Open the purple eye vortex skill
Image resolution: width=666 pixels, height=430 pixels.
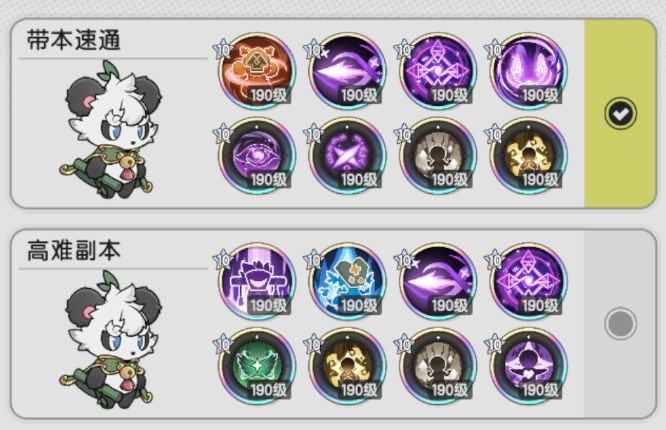point(257,156)
